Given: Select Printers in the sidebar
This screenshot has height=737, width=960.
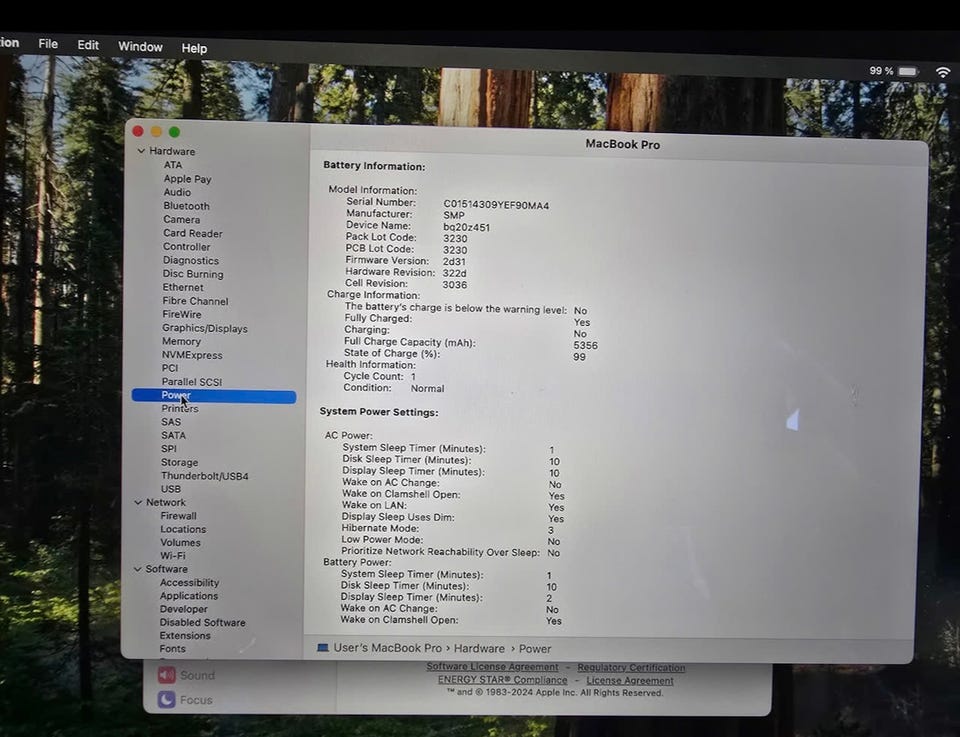Looking at the screenshot, I should point(179,408).
